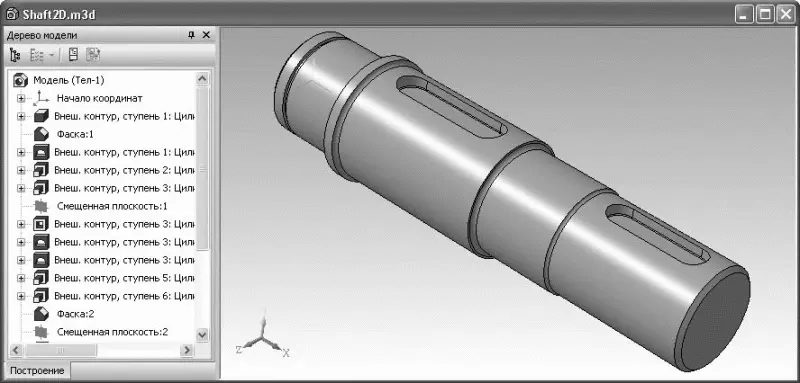This screenshot has height=383, width=800.
Task: Click the pin icon of Дерево модели panel
Action: coord(191,35)
